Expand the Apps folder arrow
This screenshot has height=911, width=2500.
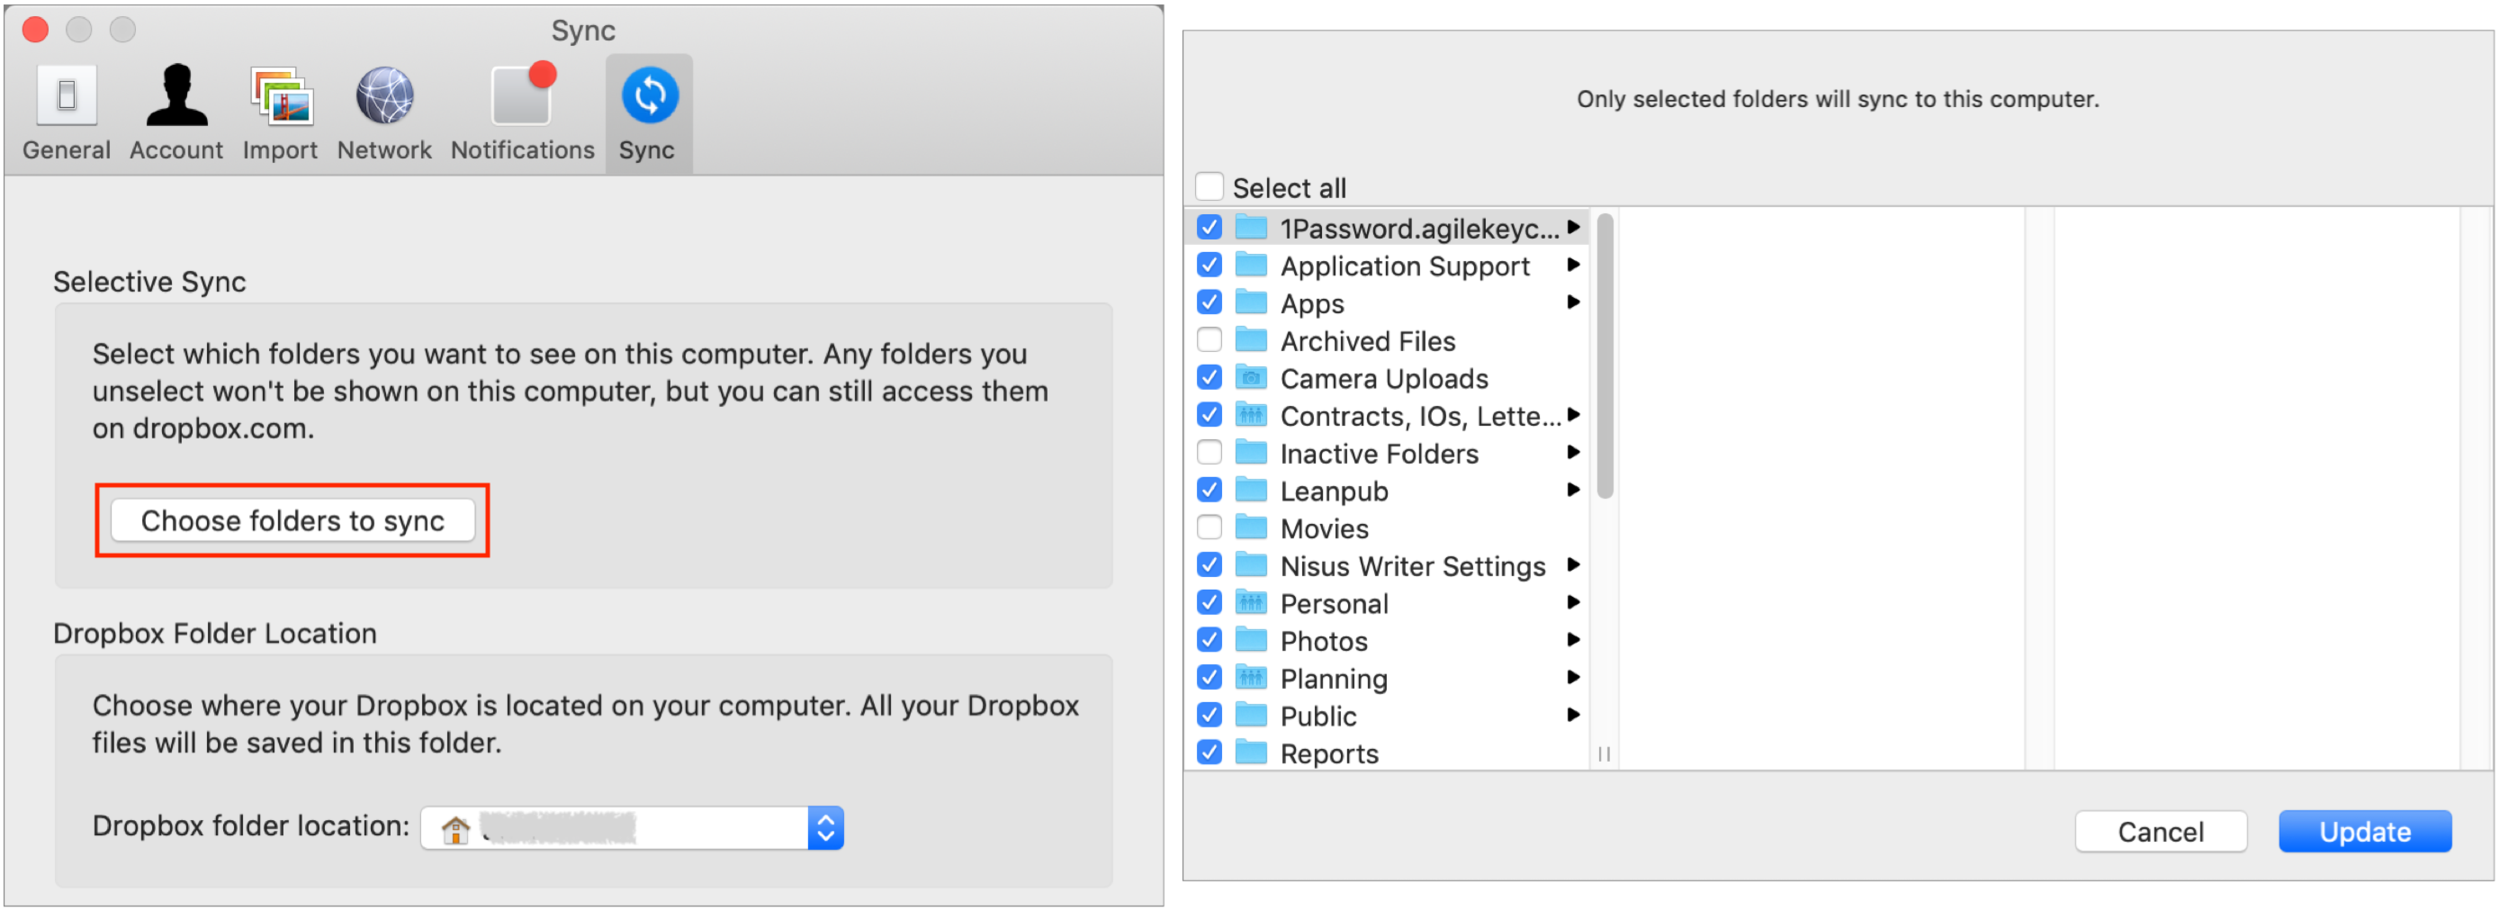(1573, 302)
